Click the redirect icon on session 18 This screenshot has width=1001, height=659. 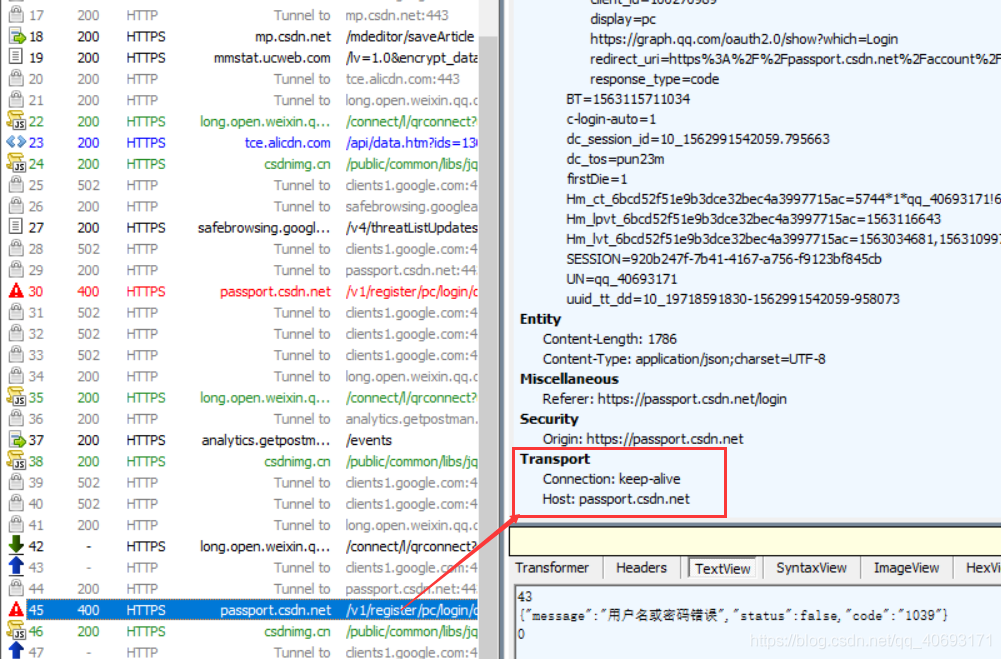pos(16,37)
